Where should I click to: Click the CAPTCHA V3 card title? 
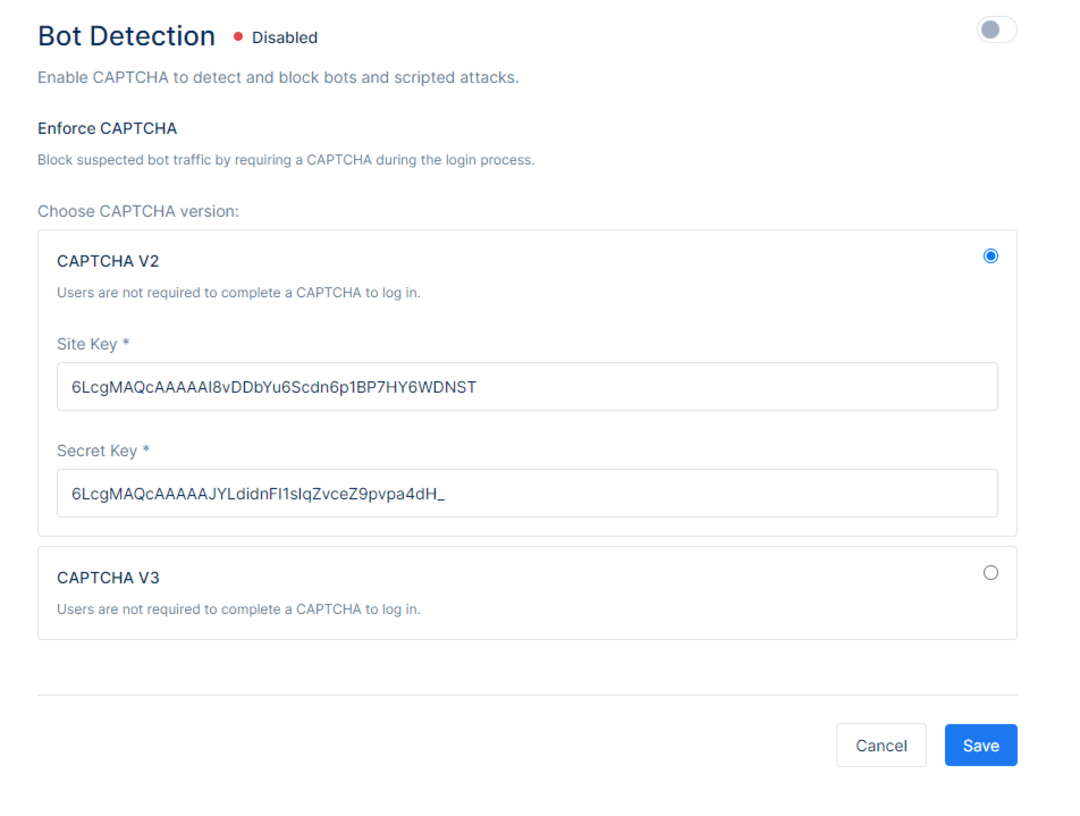coord(108,578)
